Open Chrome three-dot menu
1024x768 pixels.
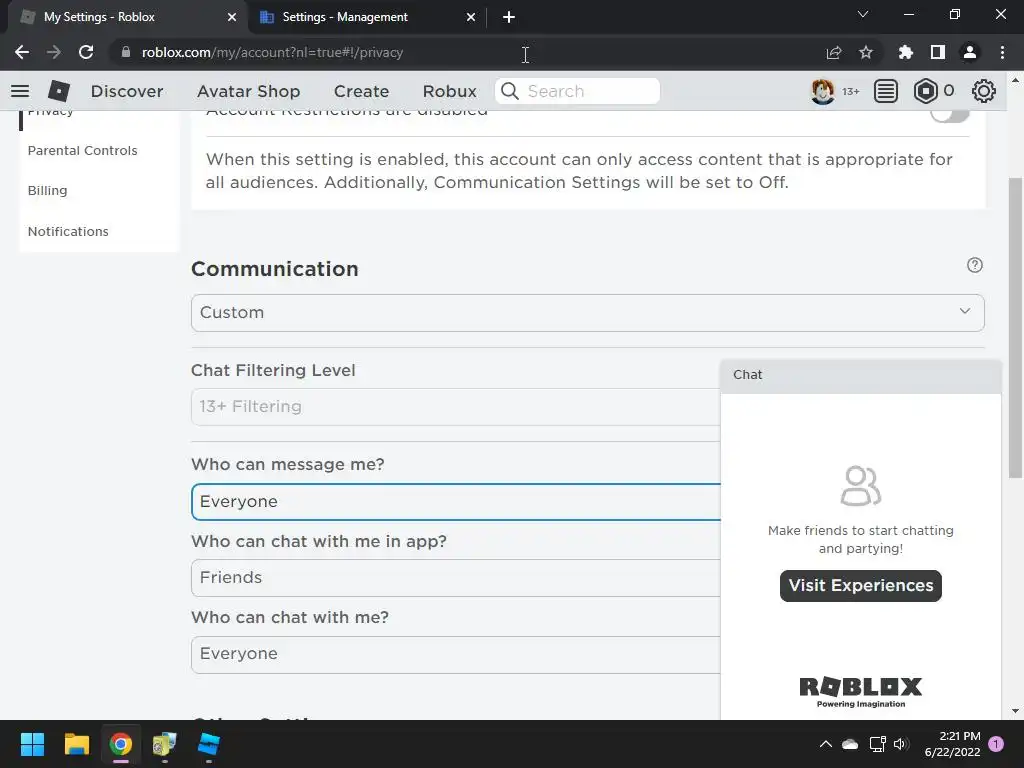[1002, 52]
